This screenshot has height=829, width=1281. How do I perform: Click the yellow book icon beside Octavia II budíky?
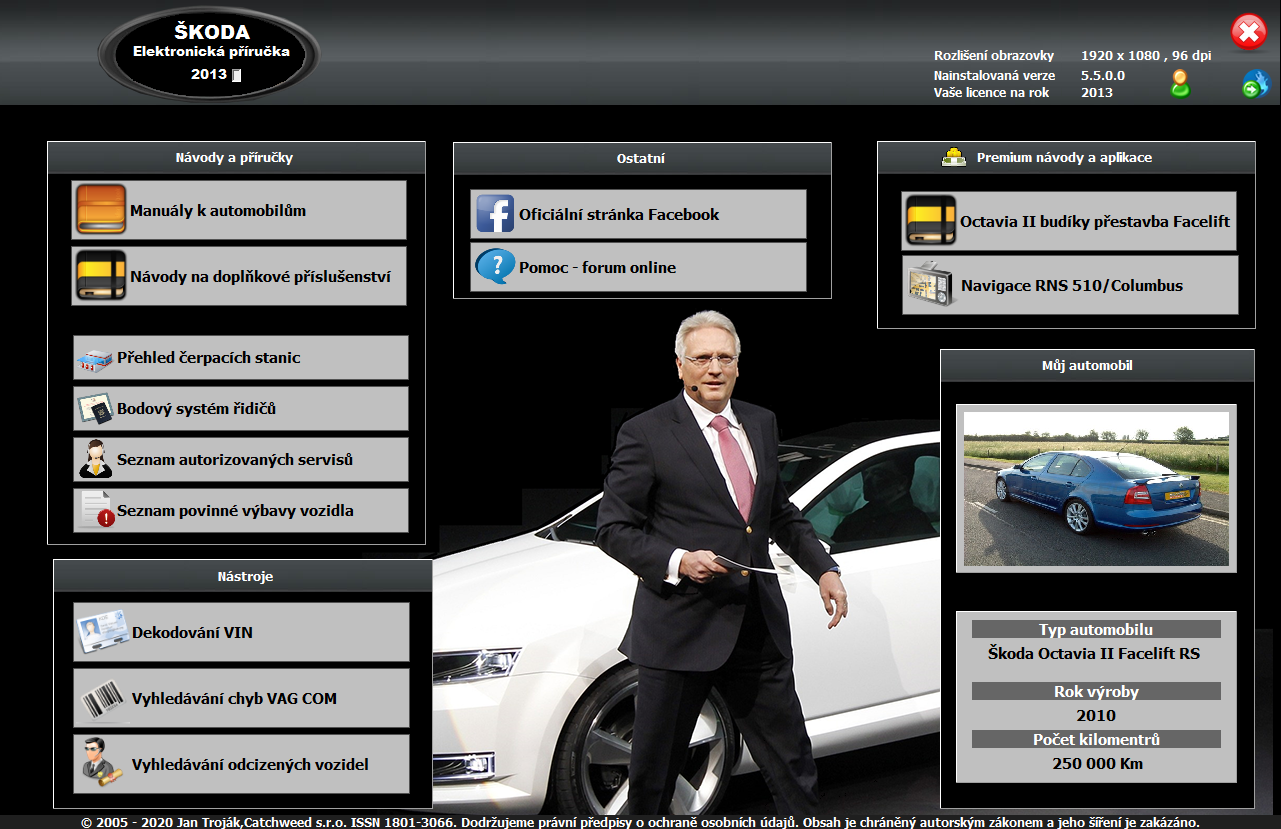point(931,221)
